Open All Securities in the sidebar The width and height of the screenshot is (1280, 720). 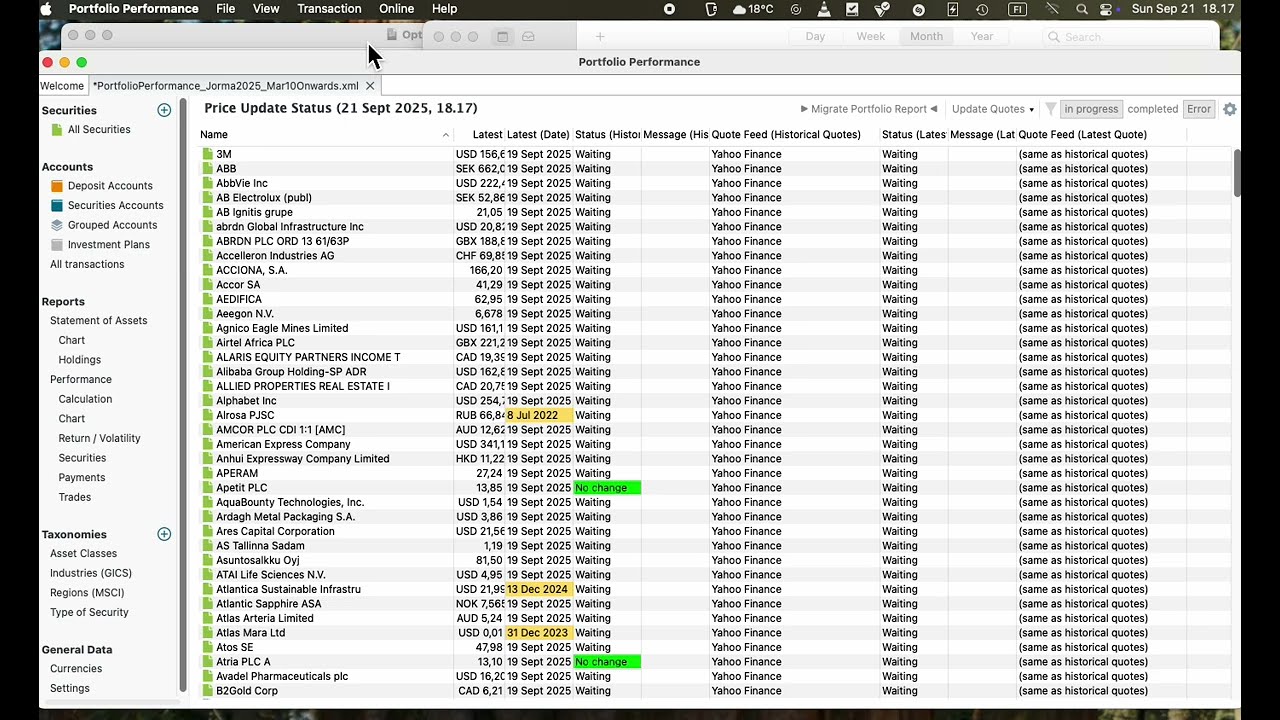click(x=90, y=129)
